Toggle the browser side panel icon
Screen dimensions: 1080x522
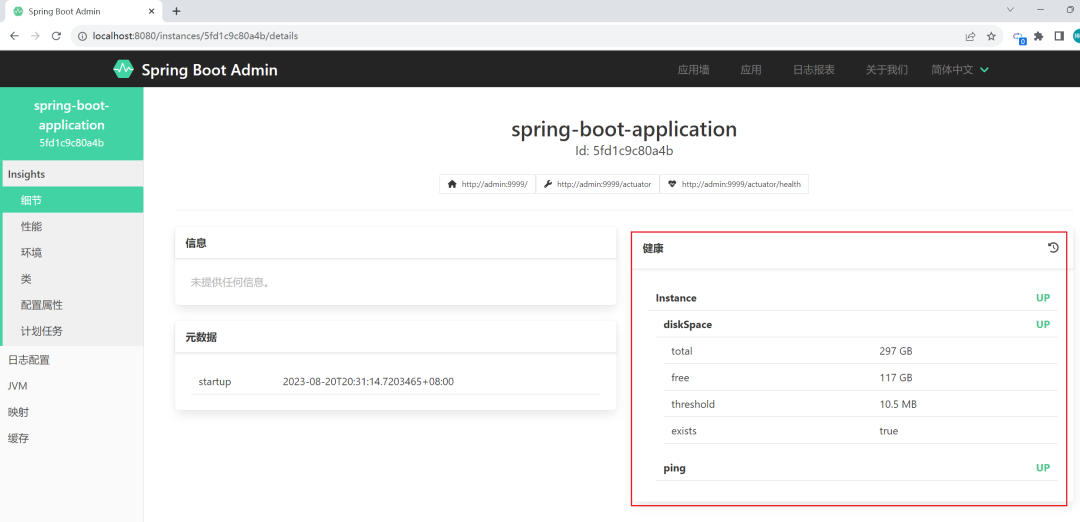1059,36
